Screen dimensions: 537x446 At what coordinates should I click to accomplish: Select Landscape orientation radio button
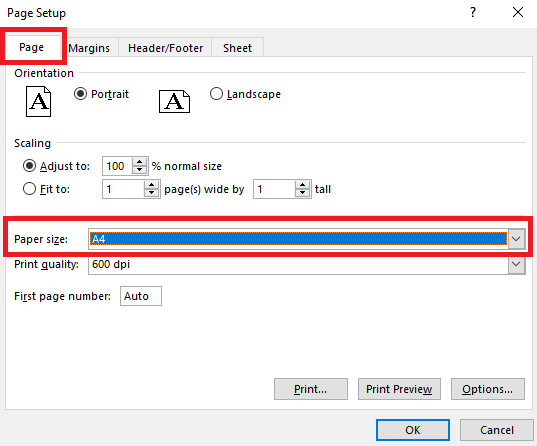tap(216, 94)
